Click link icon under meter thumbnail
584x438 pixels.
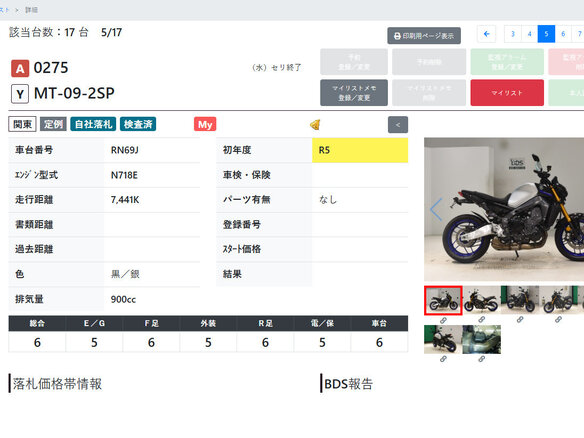[x=482, y=359]
